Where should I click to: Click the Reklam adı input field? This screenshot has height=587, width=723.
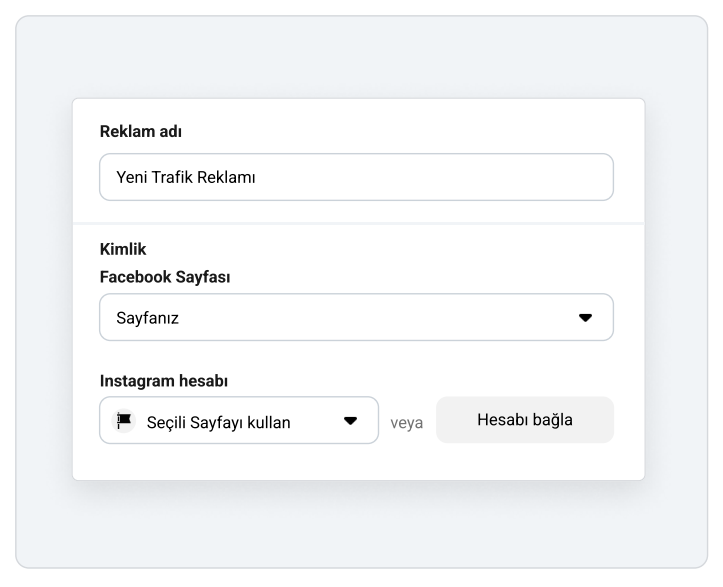[356, 177]
